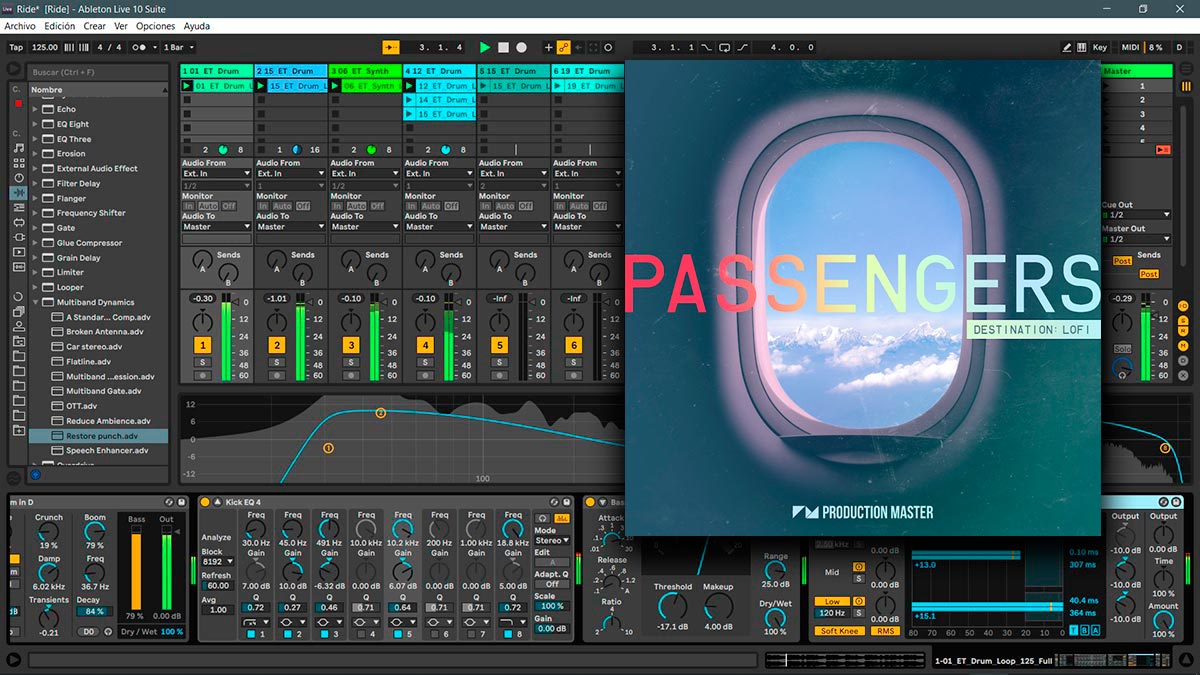Open the EQ Block 8192 dropdown

(x=218, y=563)
